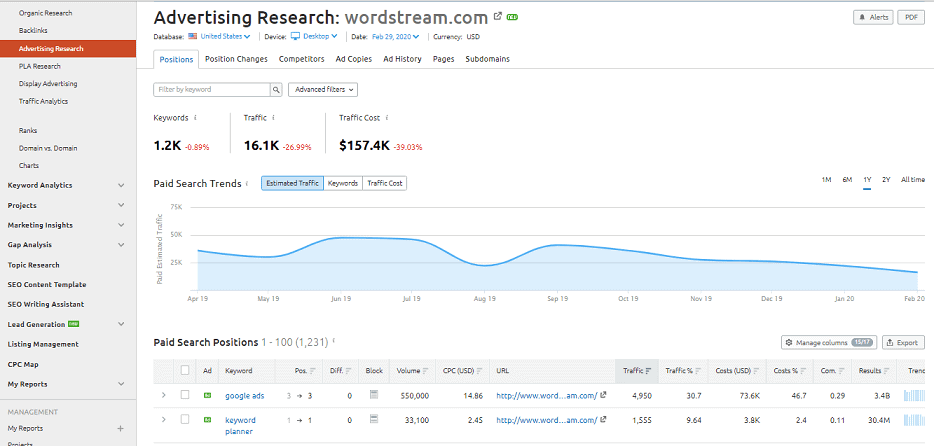Click the ad icon in google ads row
Image resolution: width=934 pixels, height=446 pixels.
point(207,395)
